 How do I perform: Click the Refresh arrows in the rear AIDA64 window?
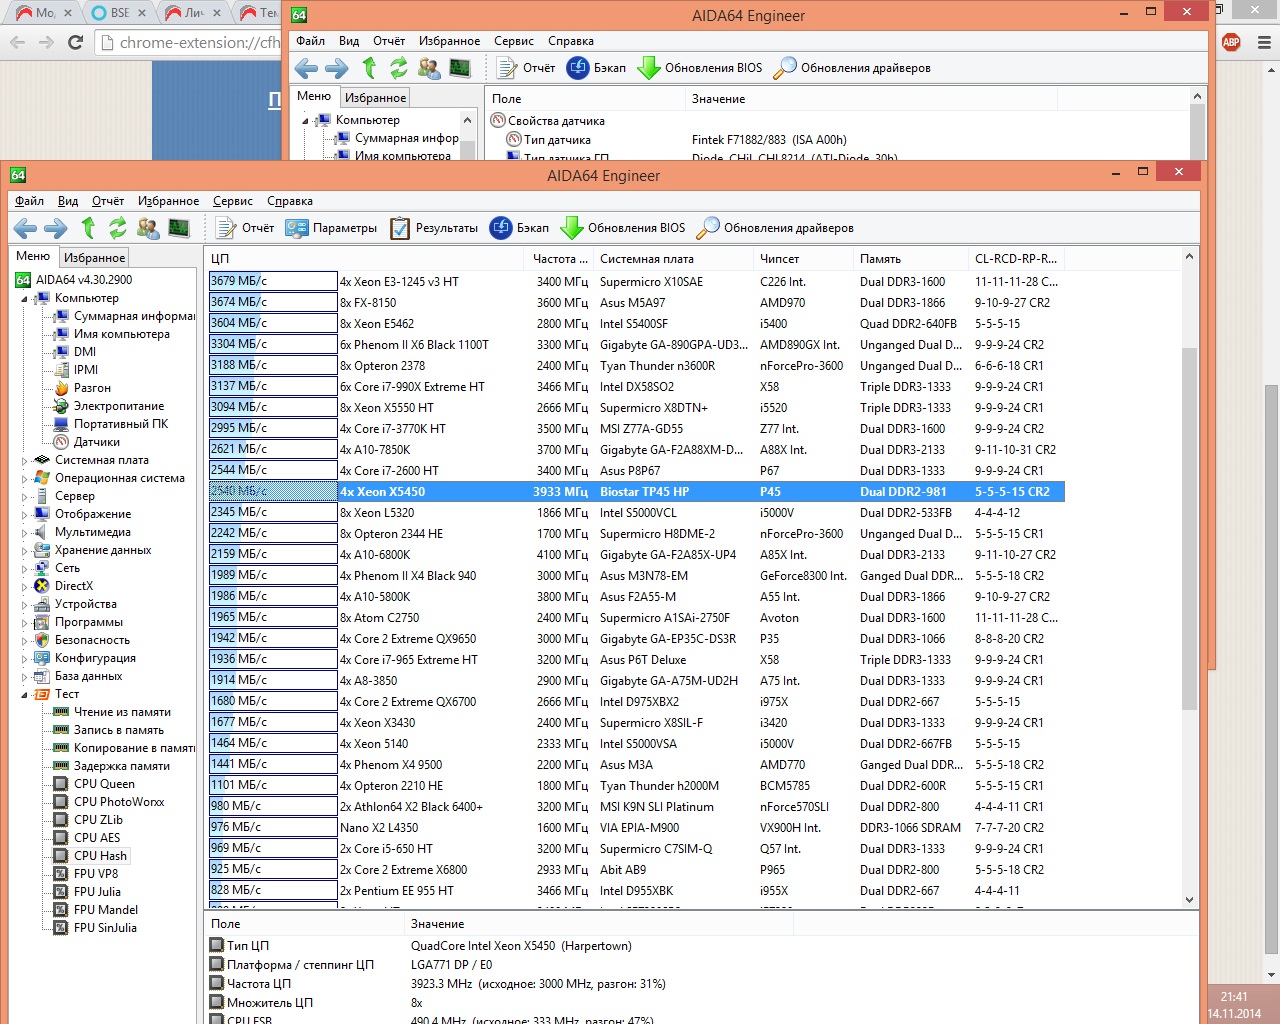pos(399,68)
